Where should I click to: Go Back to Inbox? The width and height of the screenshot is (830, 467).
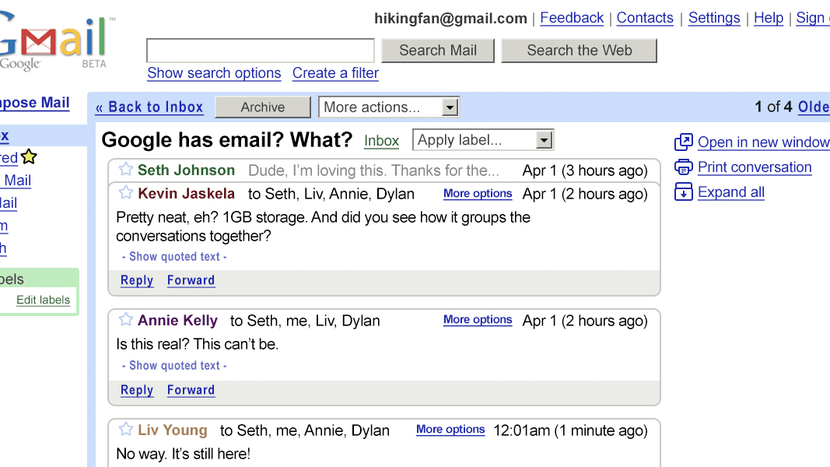[x=149, y=107]
